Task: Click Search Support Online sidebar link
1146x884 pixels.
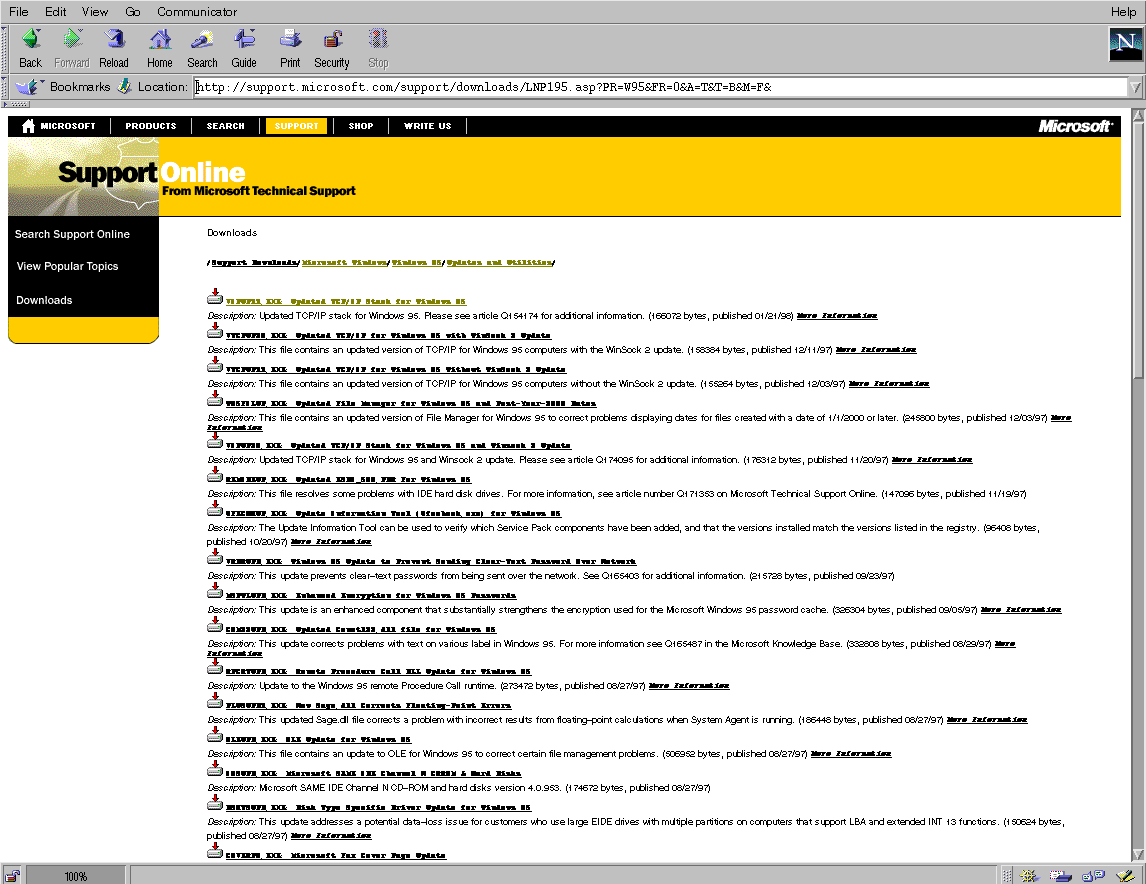Action: click(x=72, y=234)
